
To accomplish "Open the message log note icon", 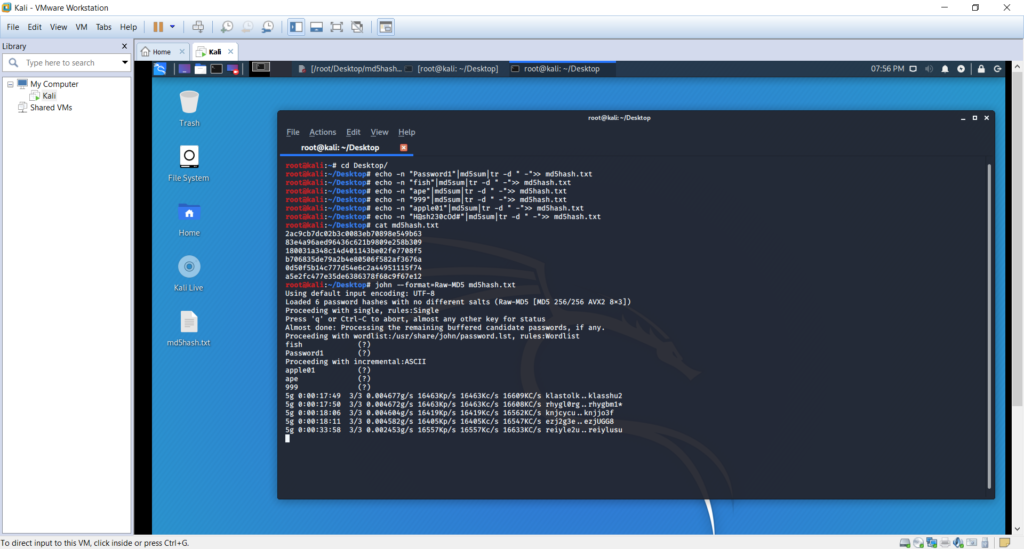I will tap(1004, 543).
